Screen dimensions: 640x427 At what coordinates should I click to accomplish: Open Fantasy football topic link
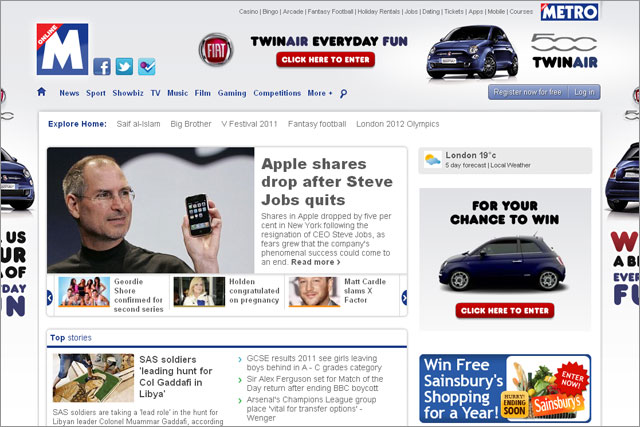(x=317, y=124)
